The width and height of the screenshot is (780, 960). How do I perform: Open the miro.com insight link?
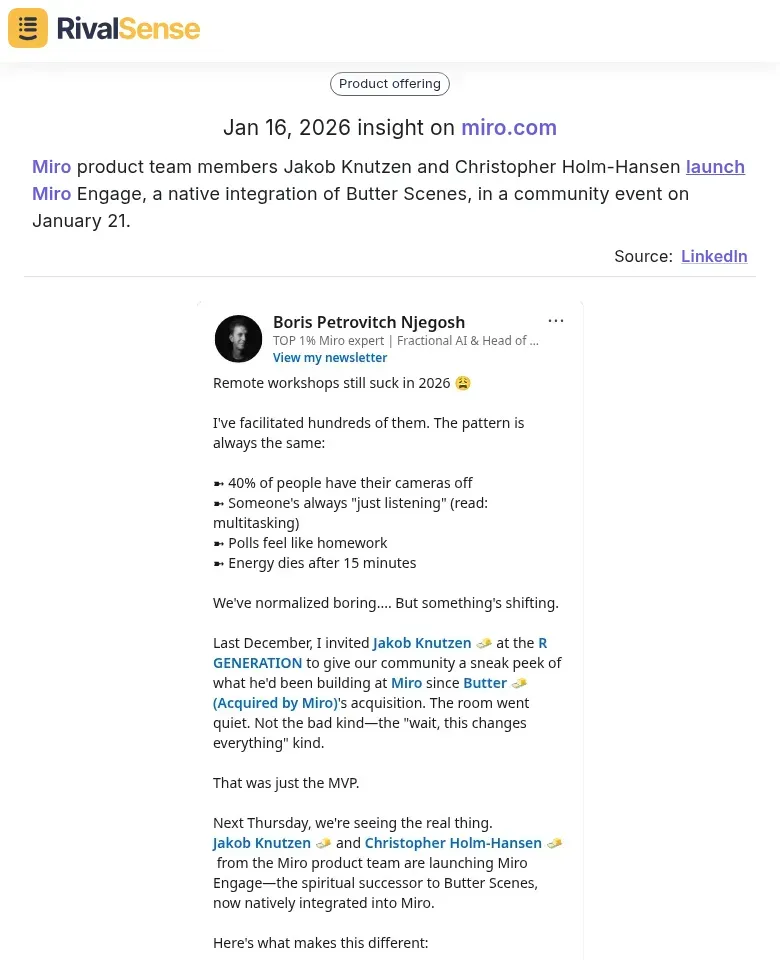pyautogui.click(x=509, y=127)
